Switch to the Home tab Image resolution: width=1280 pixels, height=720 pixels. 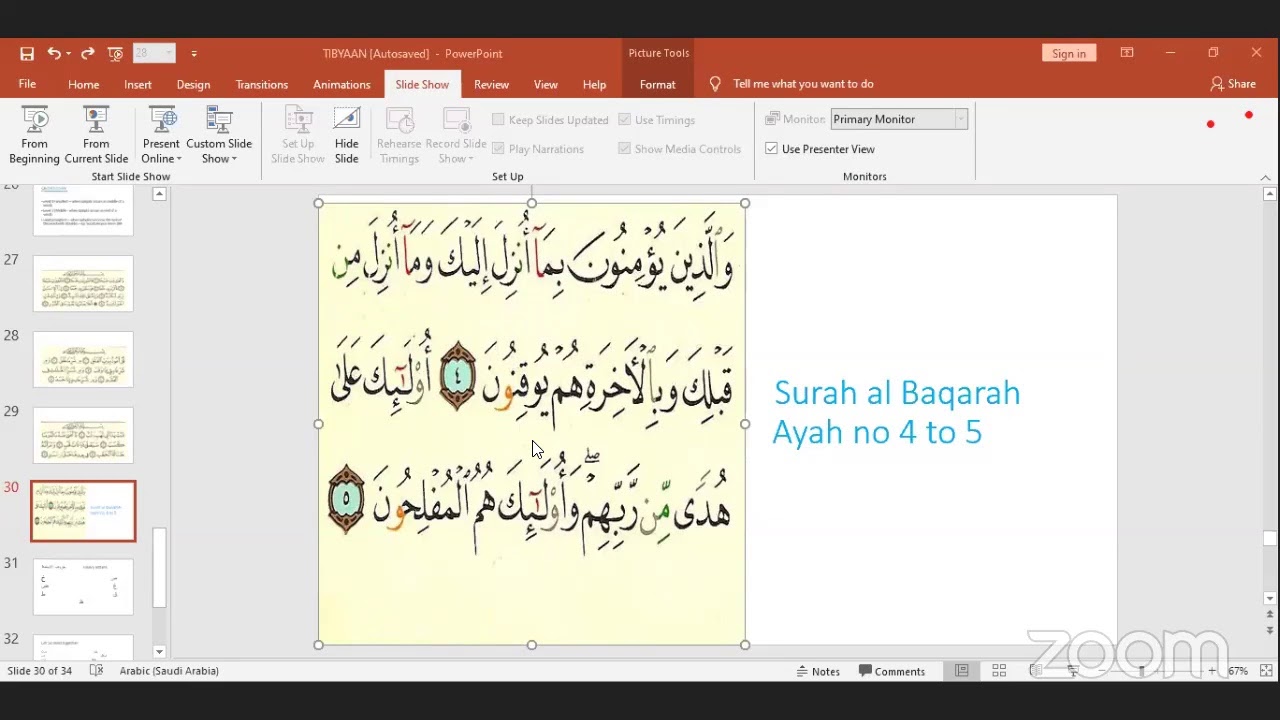click(84, 84)
